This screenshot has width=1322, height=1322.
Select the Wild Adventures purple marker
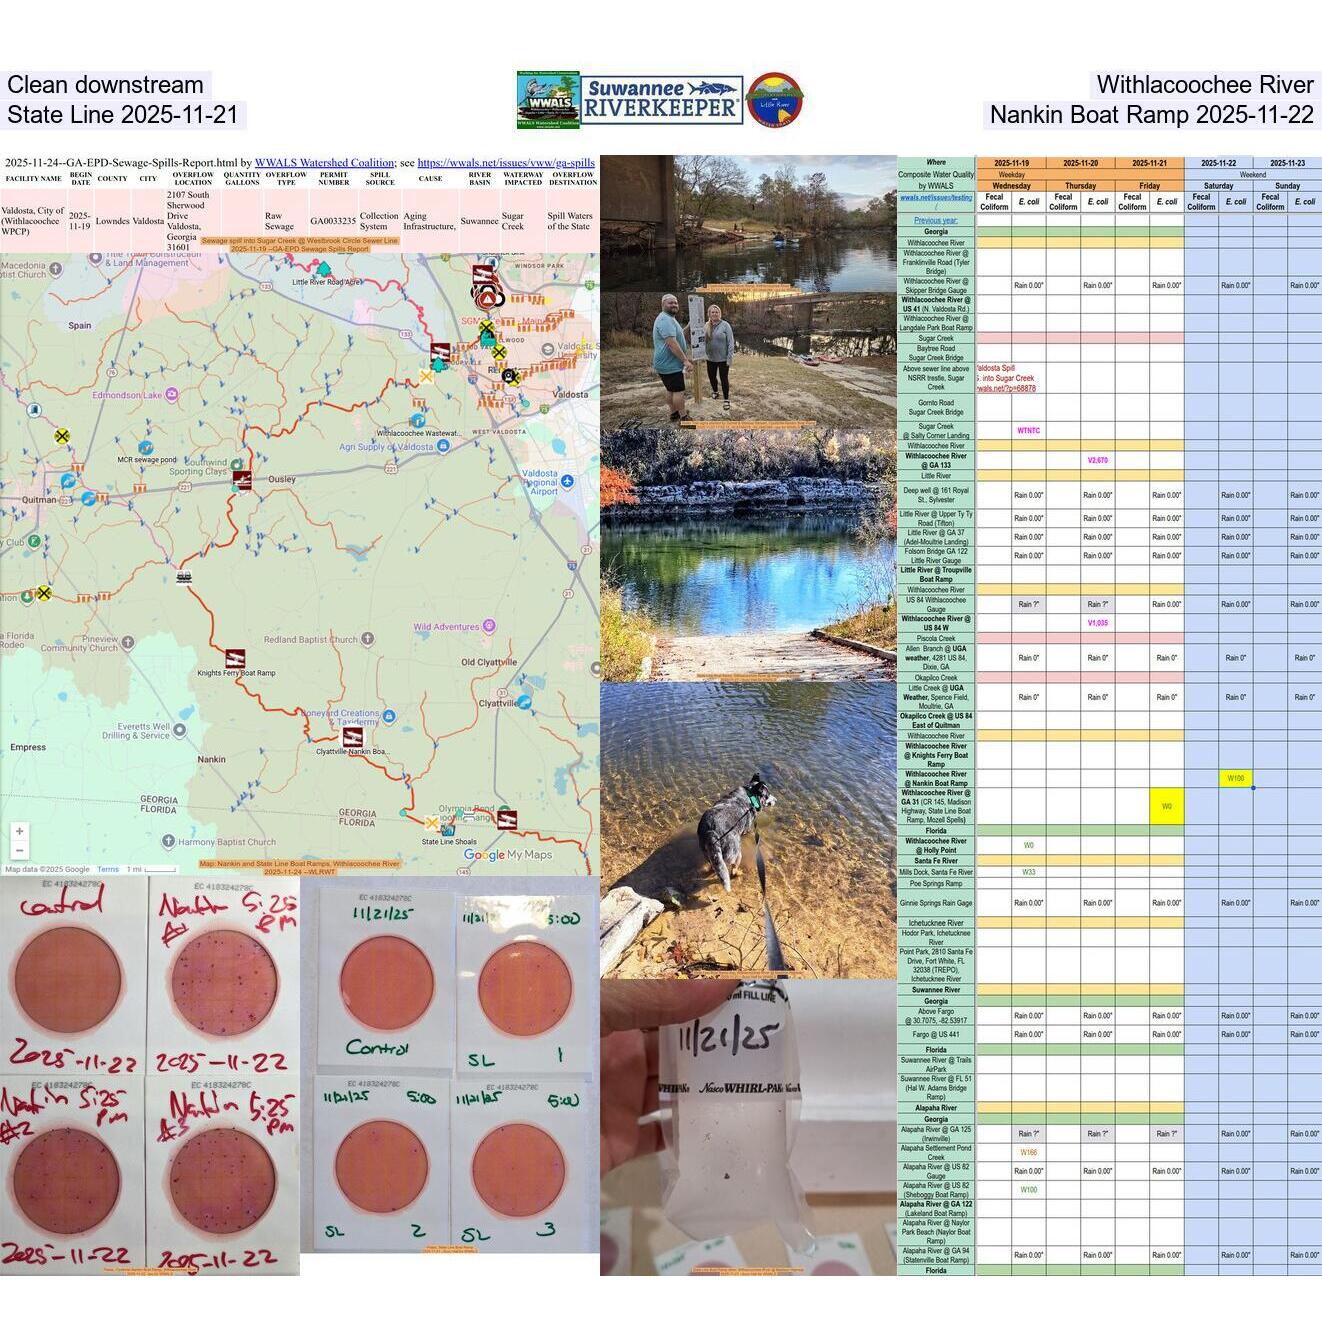coord(488,625)
